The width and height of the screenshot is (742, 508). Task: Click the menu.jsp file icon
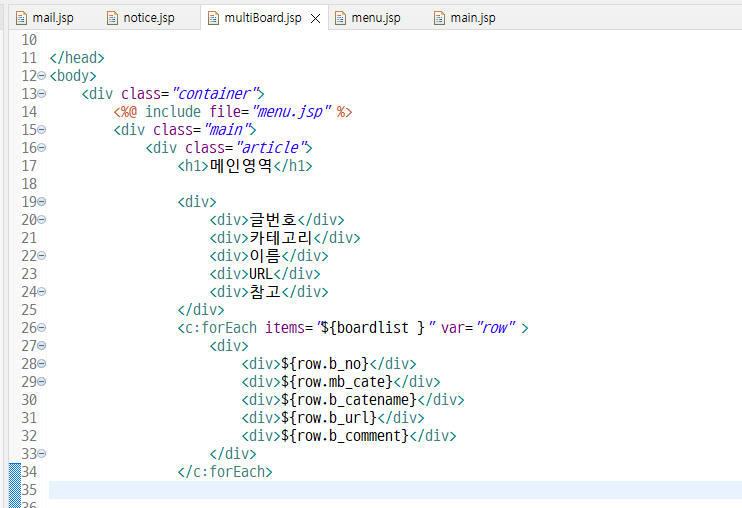point(340,18)
